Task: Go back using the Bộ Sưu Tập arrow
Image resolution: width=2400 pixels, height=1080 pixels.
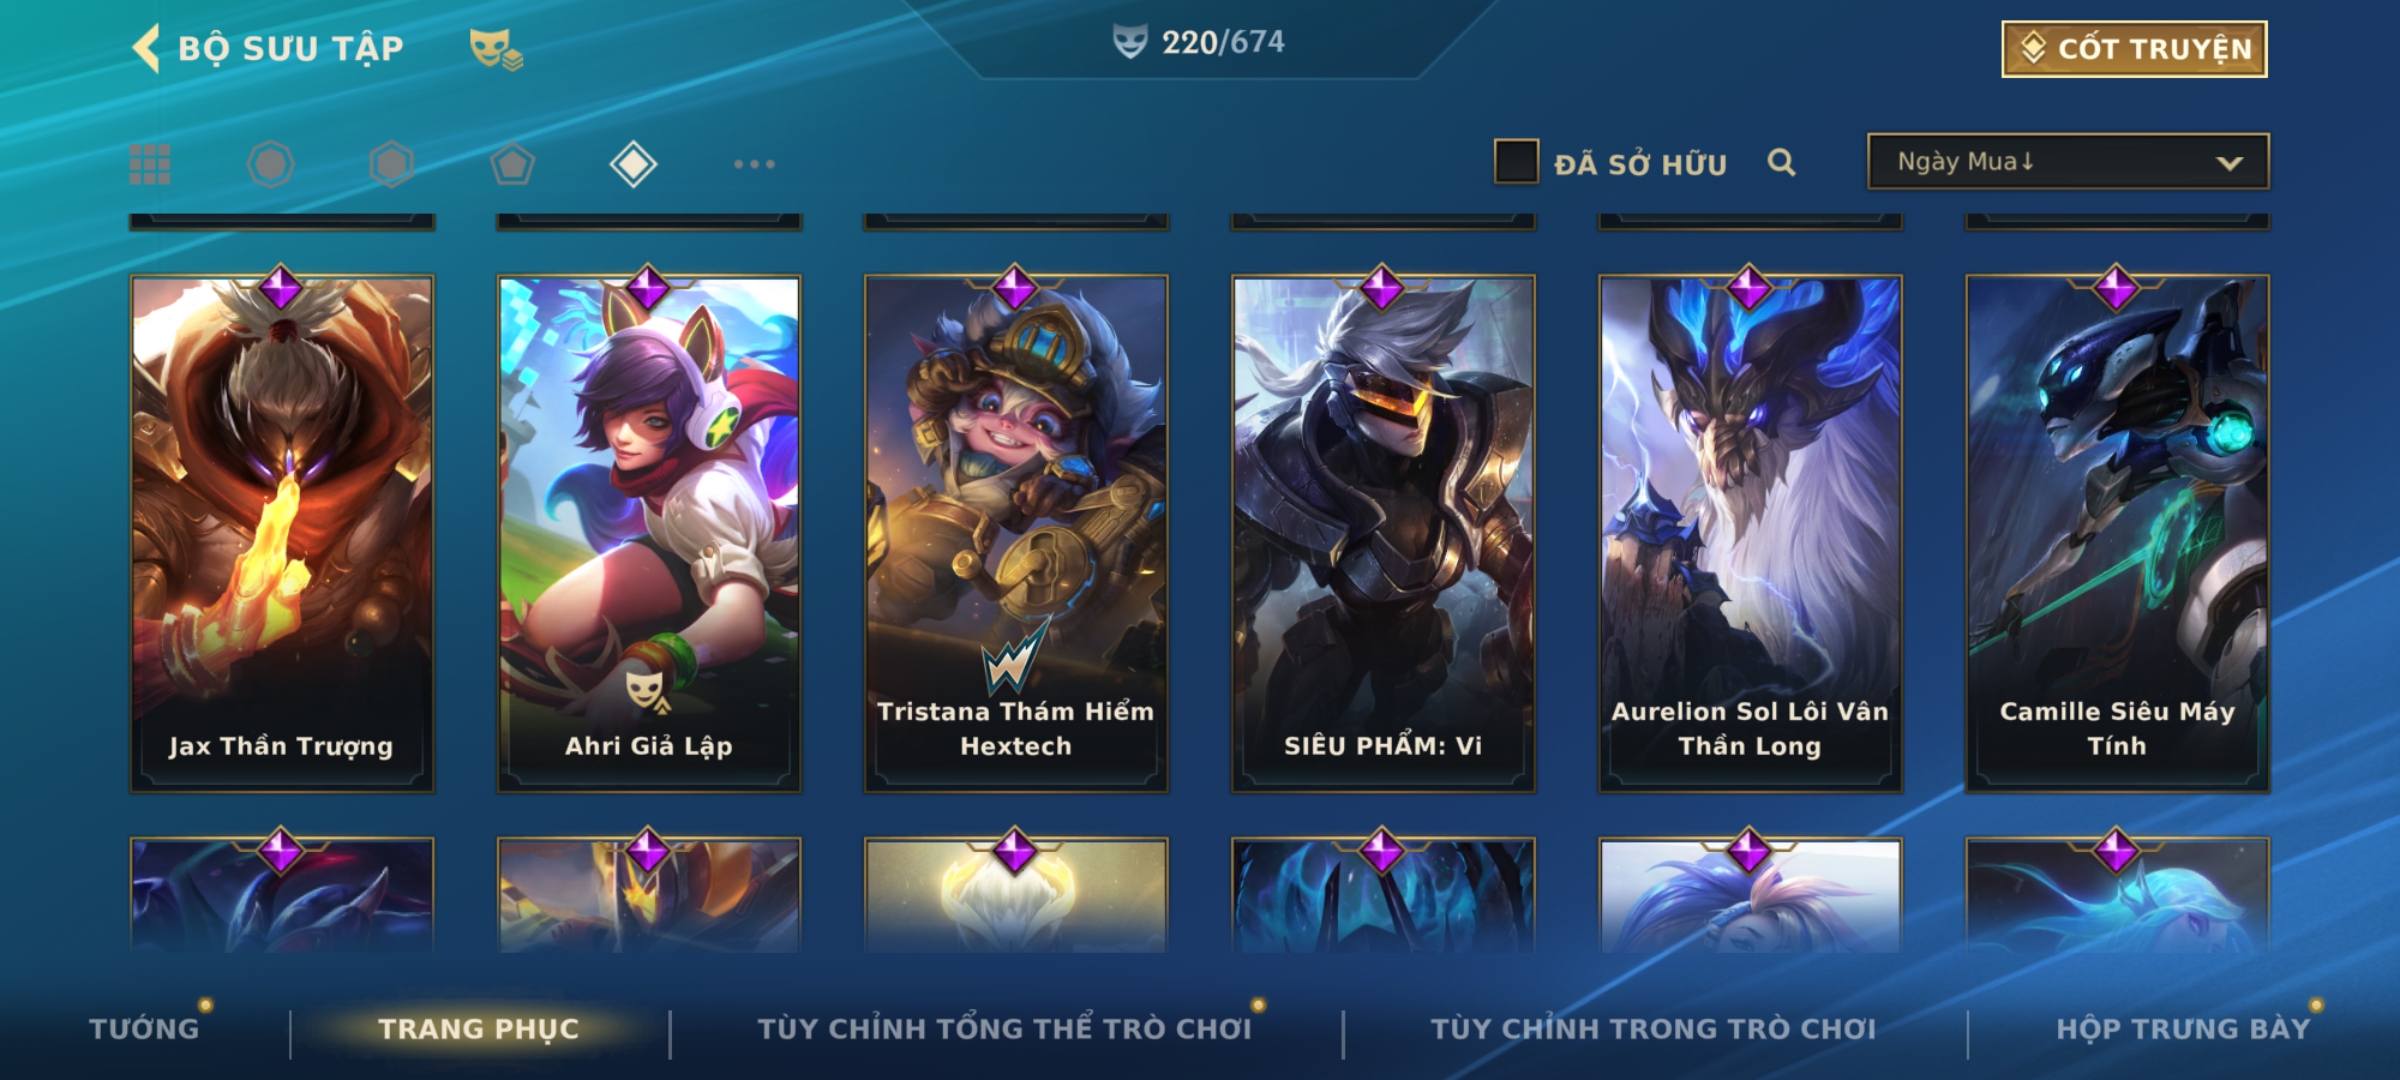Action: 147,48
